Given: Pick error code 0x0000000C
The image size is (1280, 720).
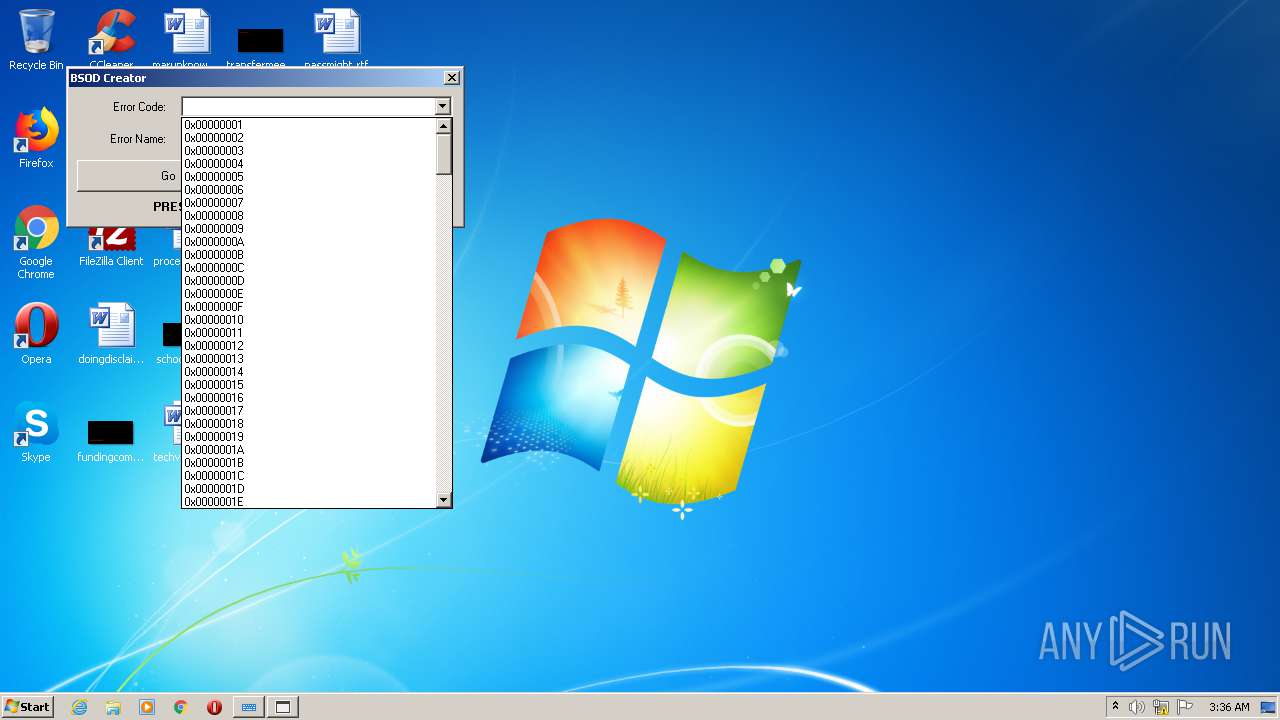Looking at the screenshot, I should 310,268.
